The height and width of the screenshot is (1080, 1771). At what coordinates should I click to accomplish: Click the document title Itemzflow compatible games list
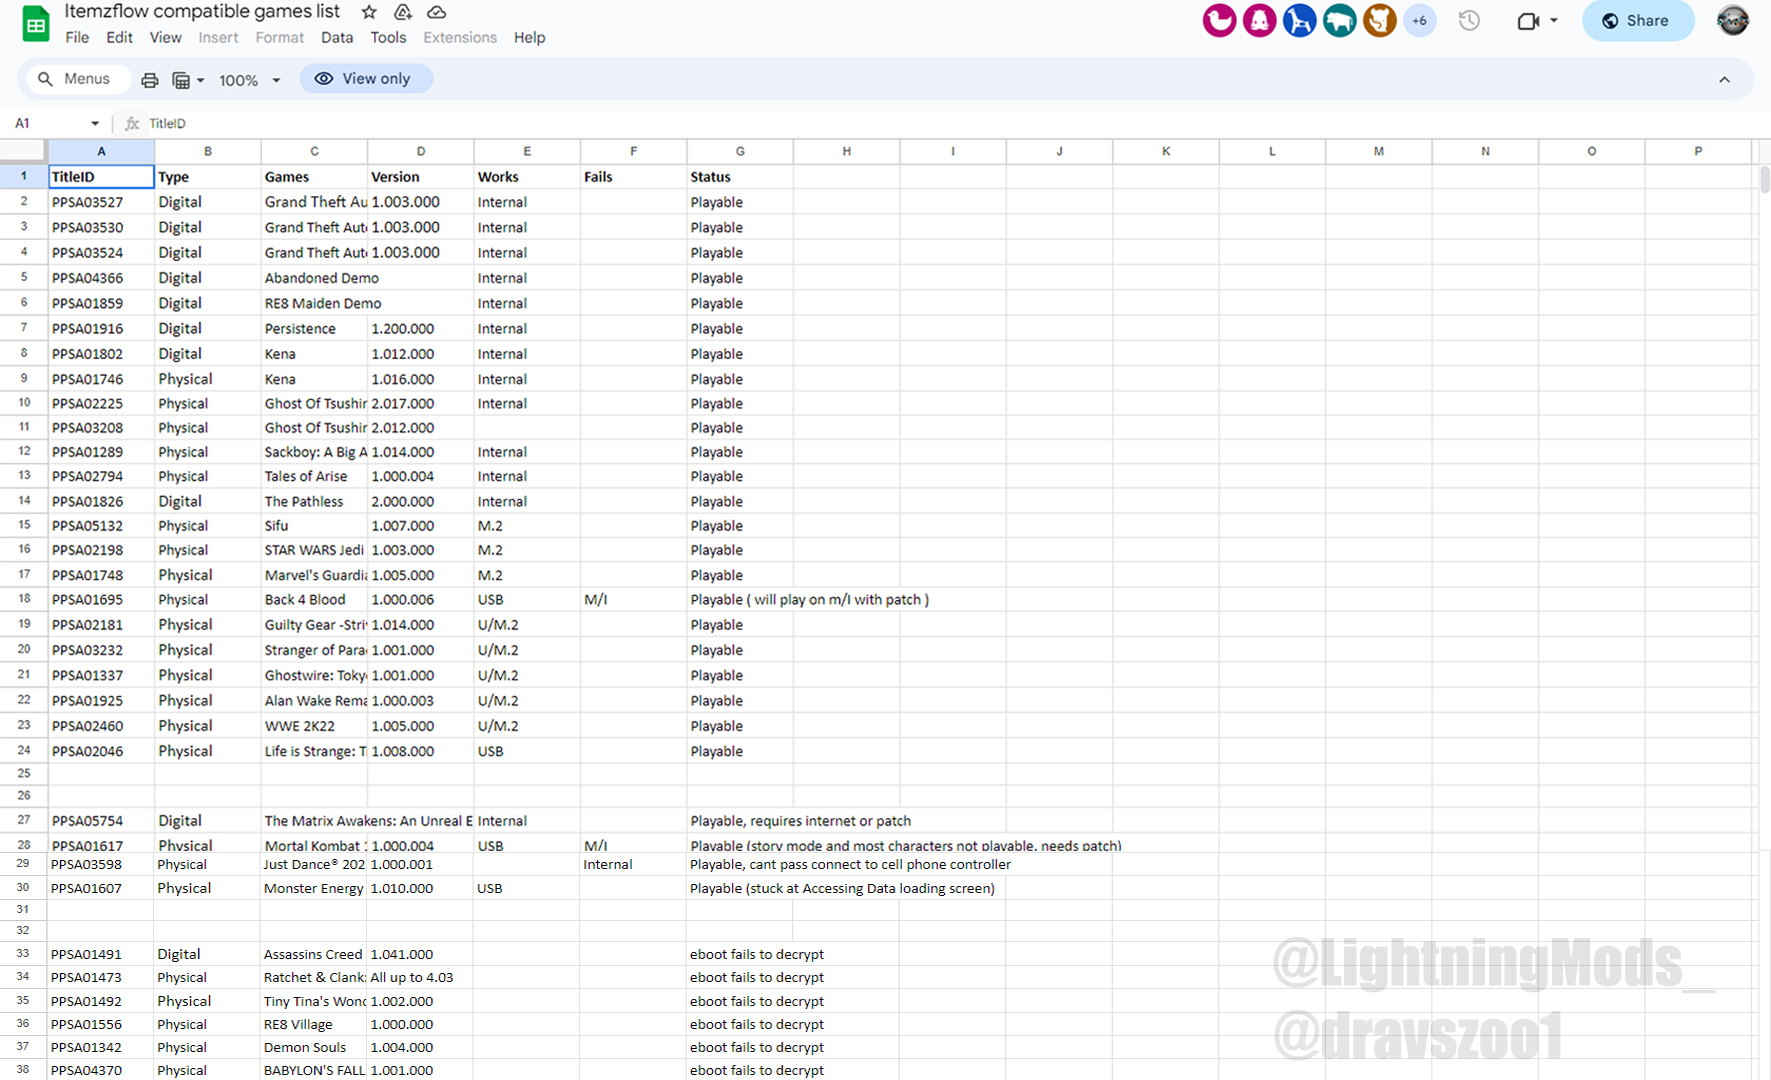tap(202, 11)
